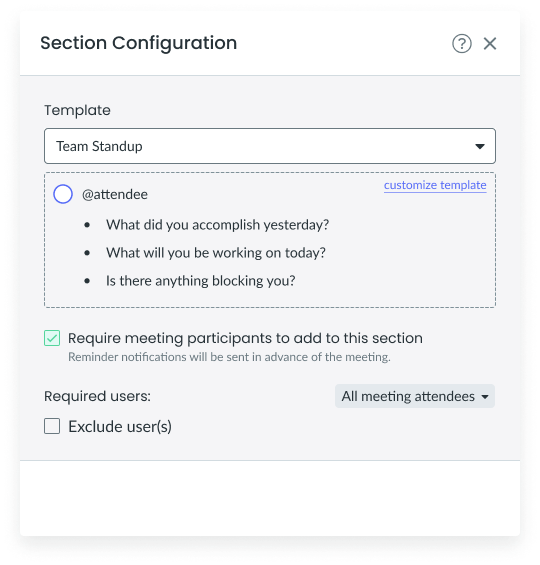
Task: Click the caret arrow in Template dropdown
Action: (479, 146)
